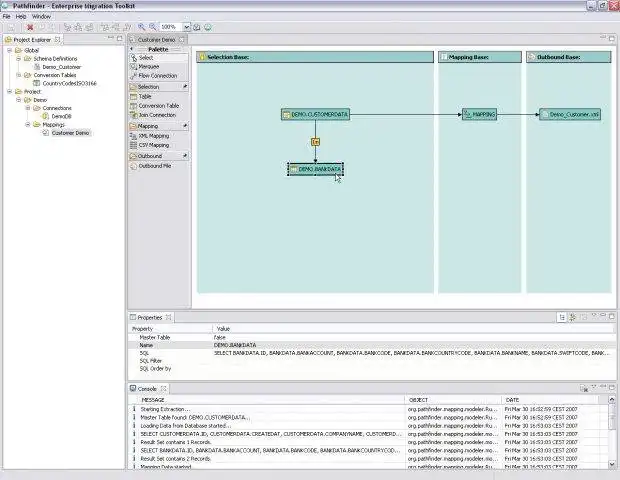Collapse the Project tree node

[9, 92]
